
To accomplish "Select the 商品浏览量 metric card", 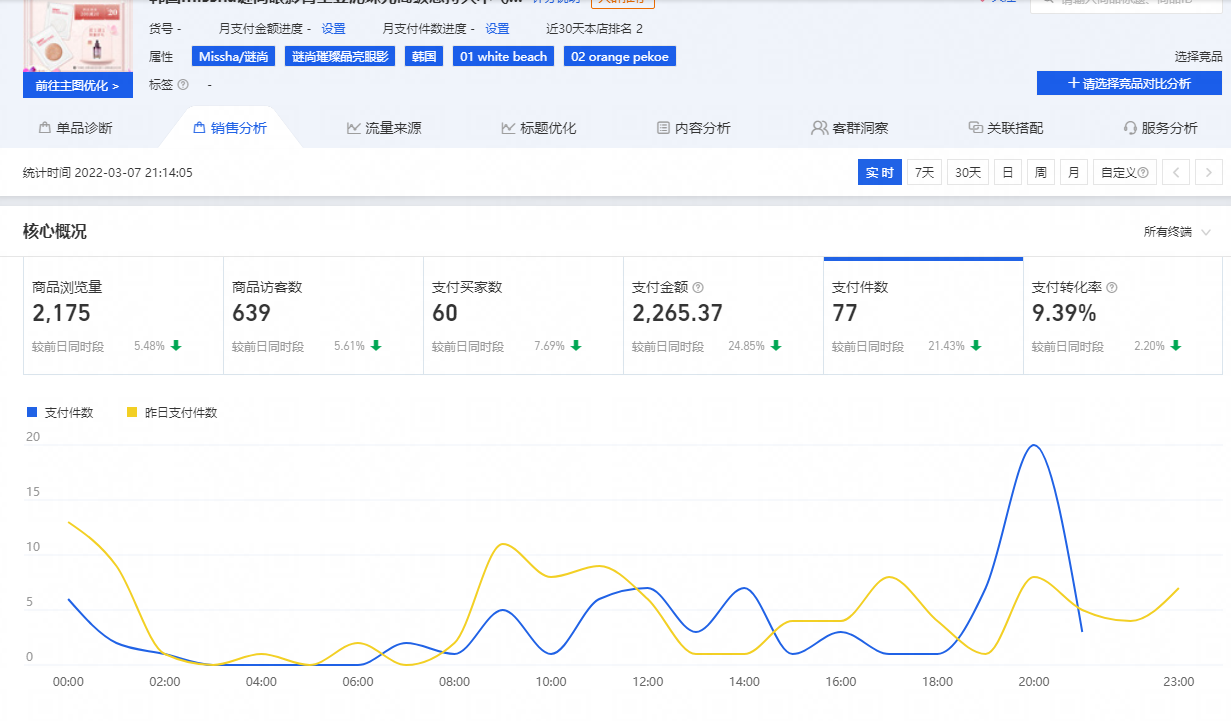I will coord(123,315).
